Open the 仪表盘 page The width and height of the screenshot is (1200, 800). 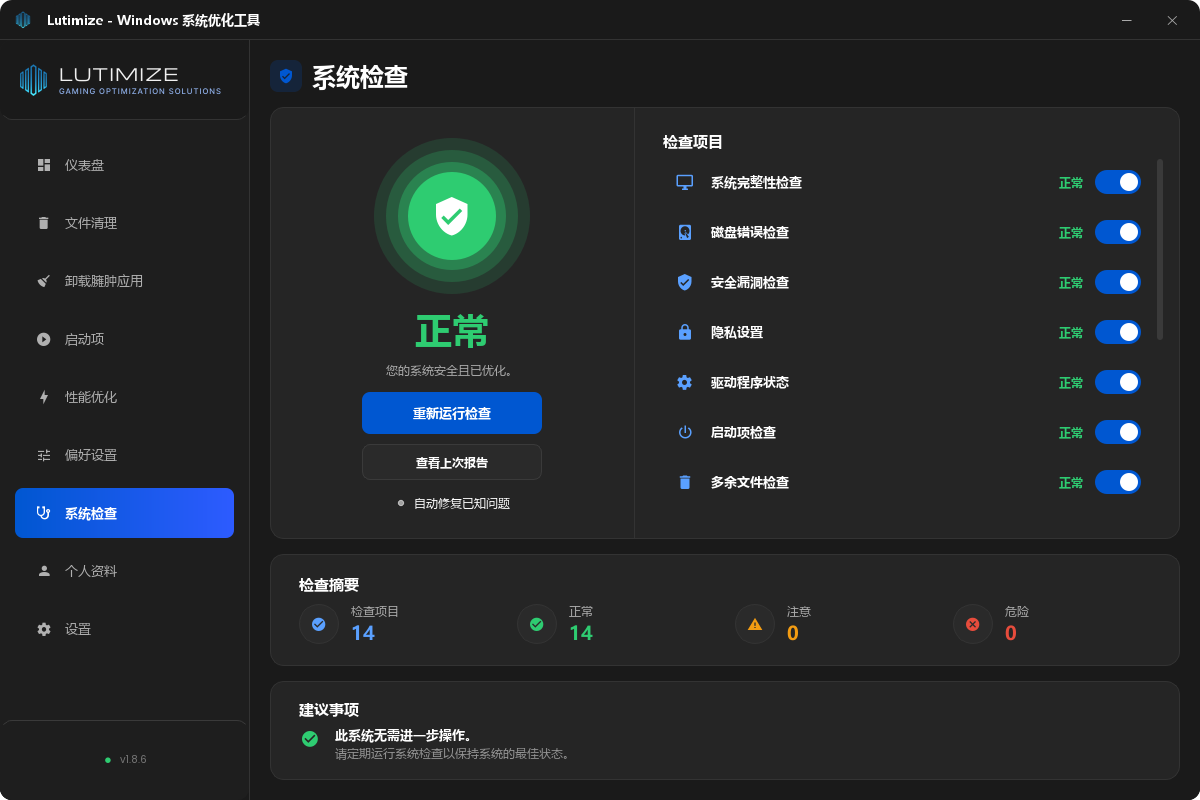pyautogui.click(x=124, y=165)
